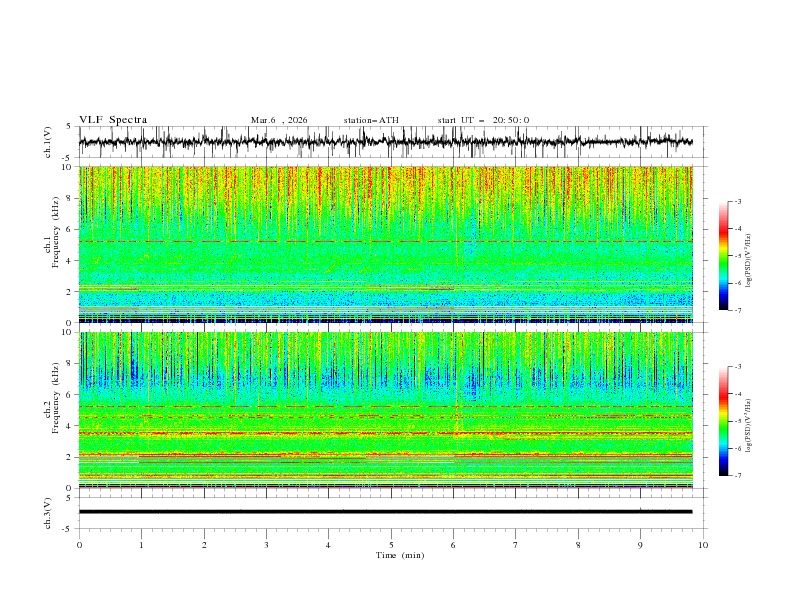Screen dimensions: 792x612
Task: Select upper colorbar "log(PSD)(V²/Hz)" label
Action: [750, 261]
